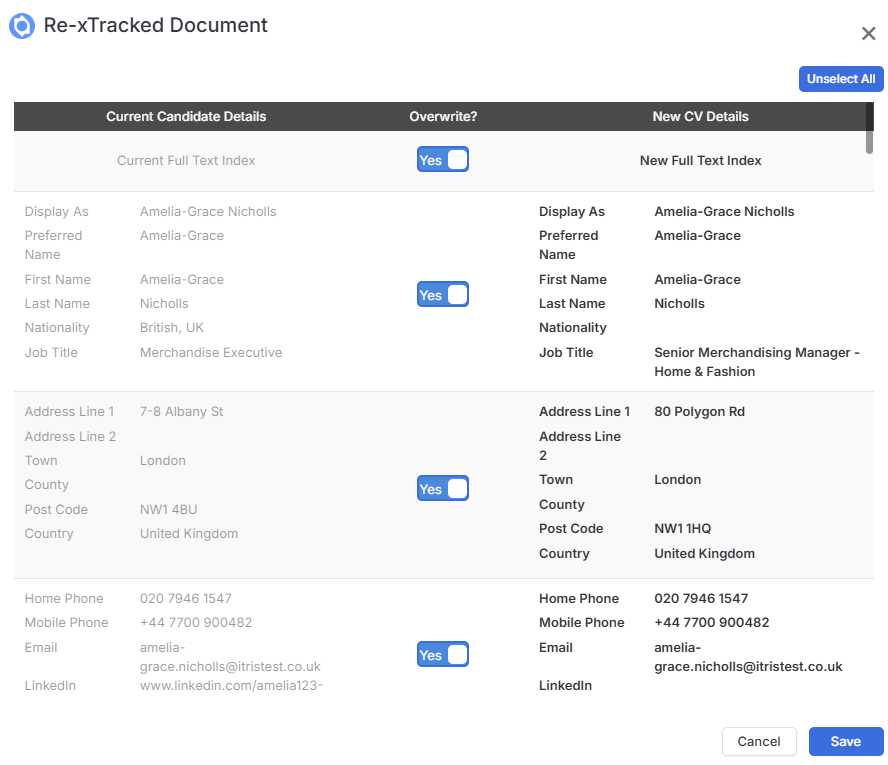The width and height of the screenshot is (888, 765).
Task: Click current address 7-8 Albany St
Action: click(x=181, y=412)
